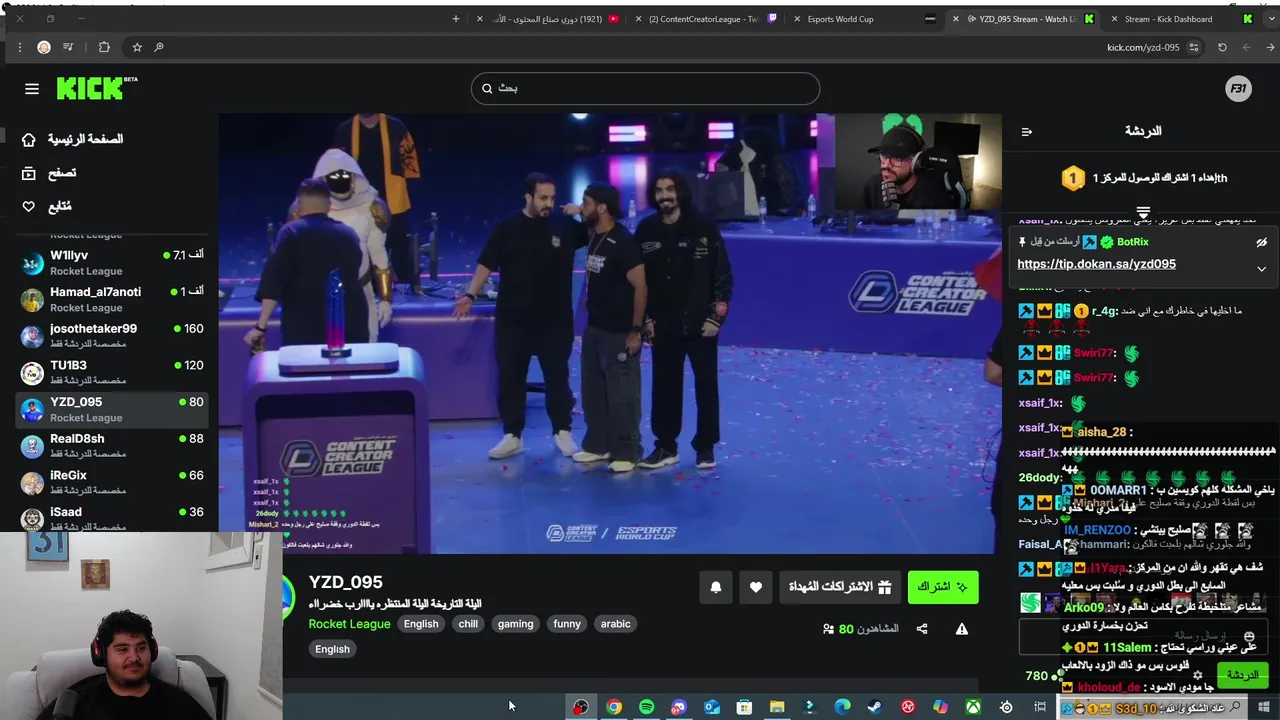
Task: Open iReGix channel in sidebar
Action: pyautogui.click(x=112, y=482)
